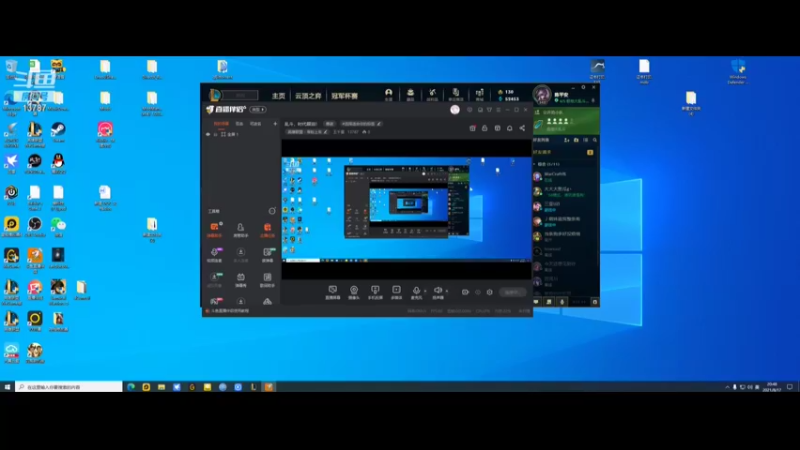
Task: Click the search icon in friends panel
Action: pos(594,140)
